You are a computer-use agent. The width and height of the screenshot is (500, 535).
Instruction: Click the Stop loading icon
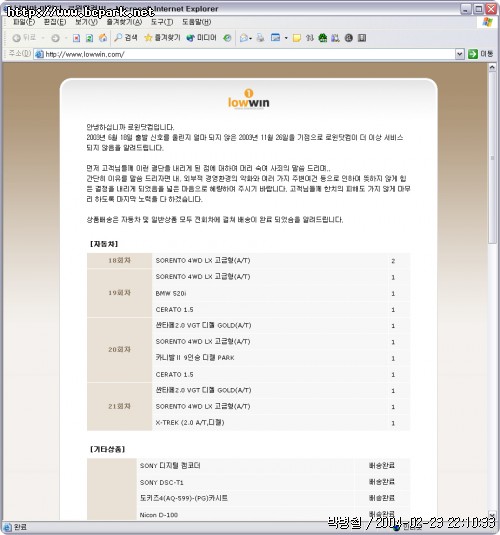(x=76, y=38)
